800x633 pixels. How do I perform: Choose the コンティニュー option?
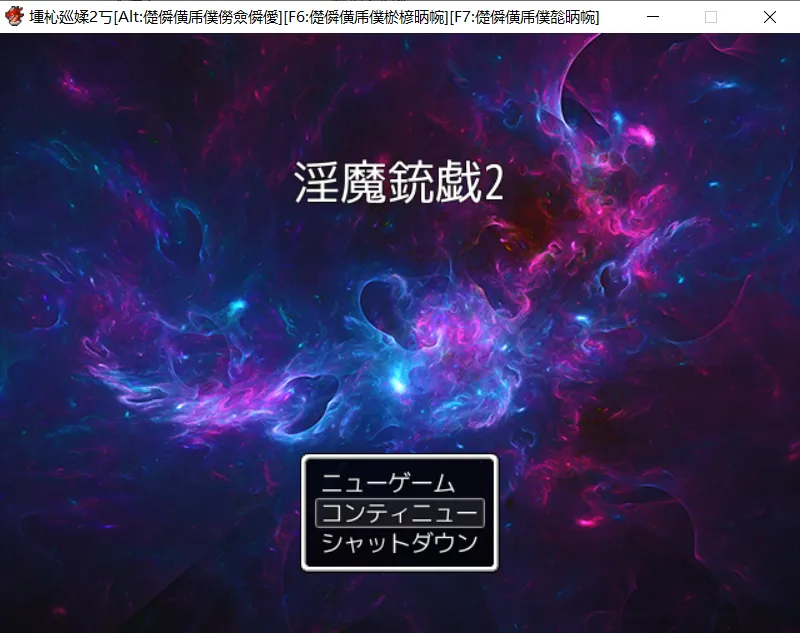pos(399,513)
